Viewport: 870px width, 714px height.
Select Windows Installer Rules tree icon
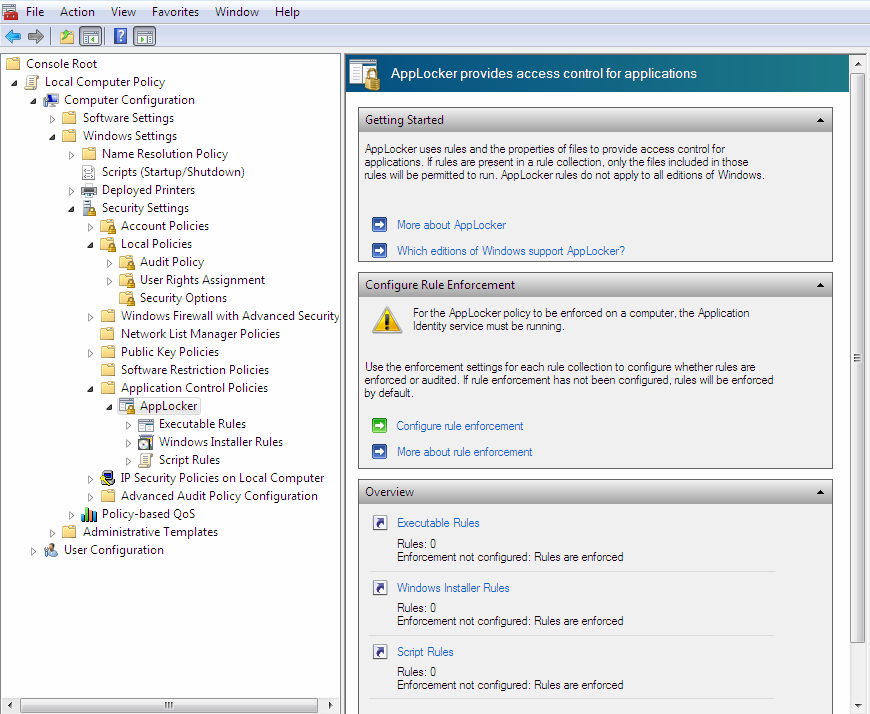pyautogui.click(x=145, y=442)
